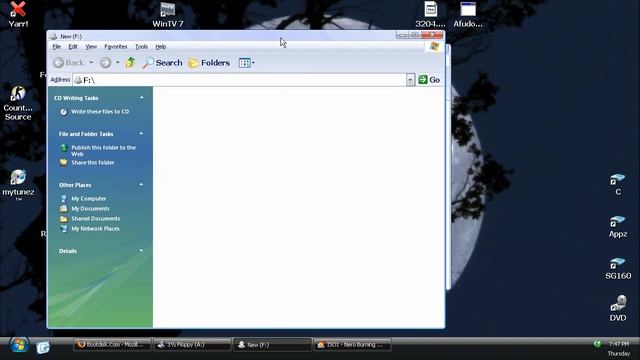Switch to 3½ Floppy (A:) taskbar button

(x=192, y=344)
